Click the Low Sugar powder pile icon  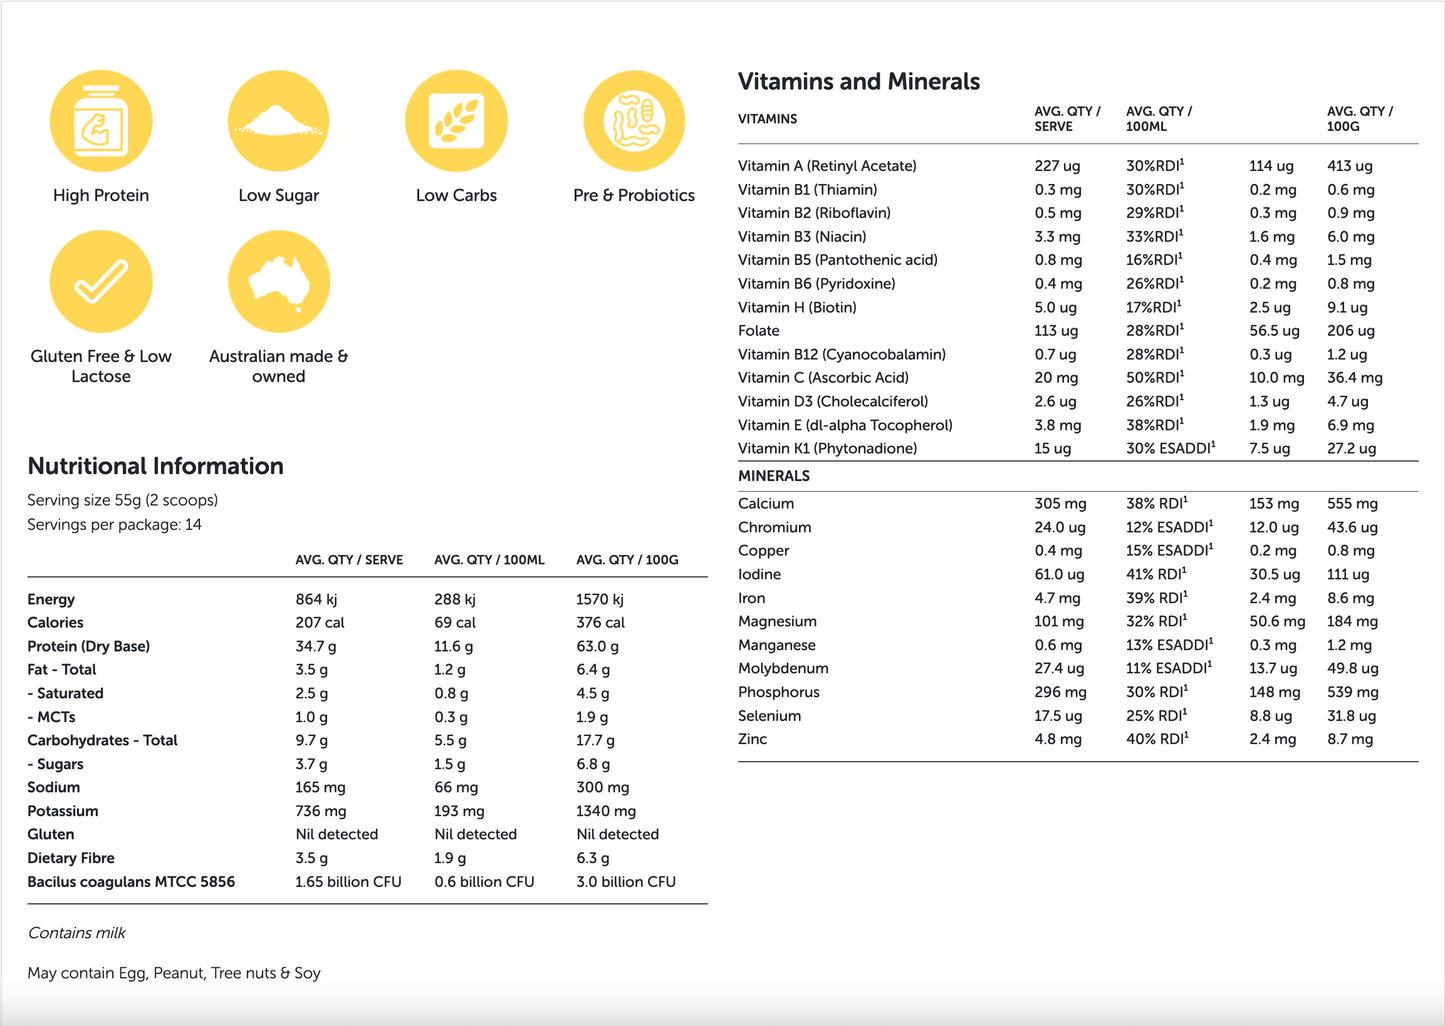point(278,121)
